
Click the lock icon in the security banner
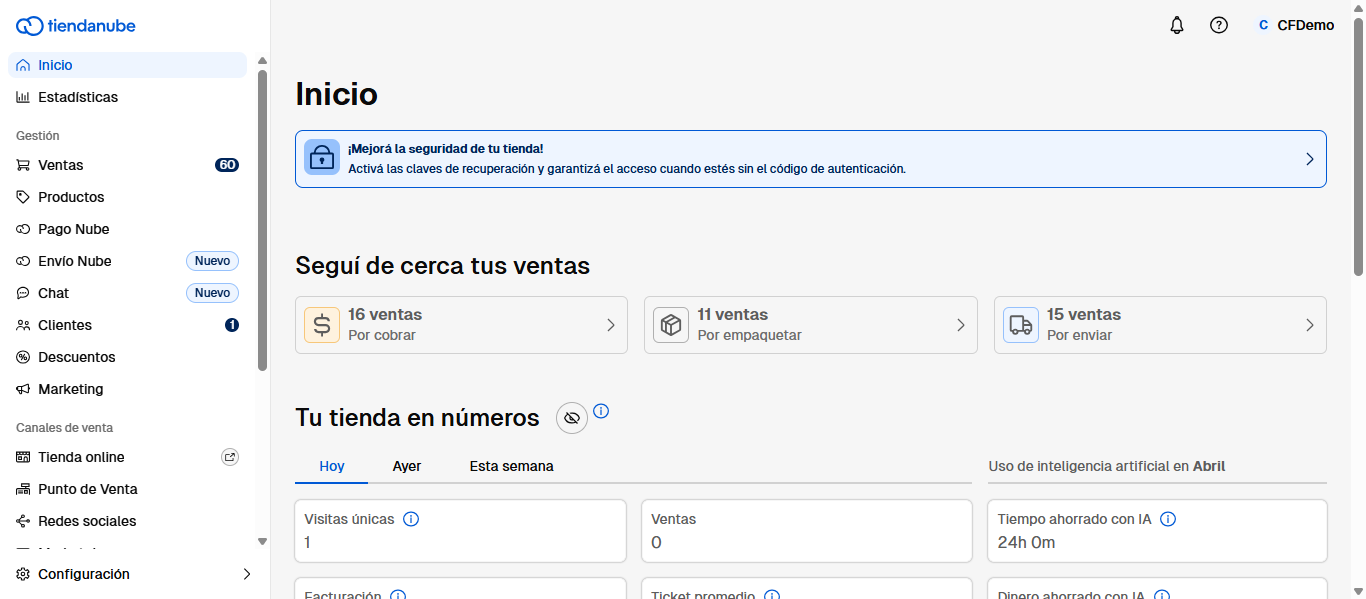322,158
